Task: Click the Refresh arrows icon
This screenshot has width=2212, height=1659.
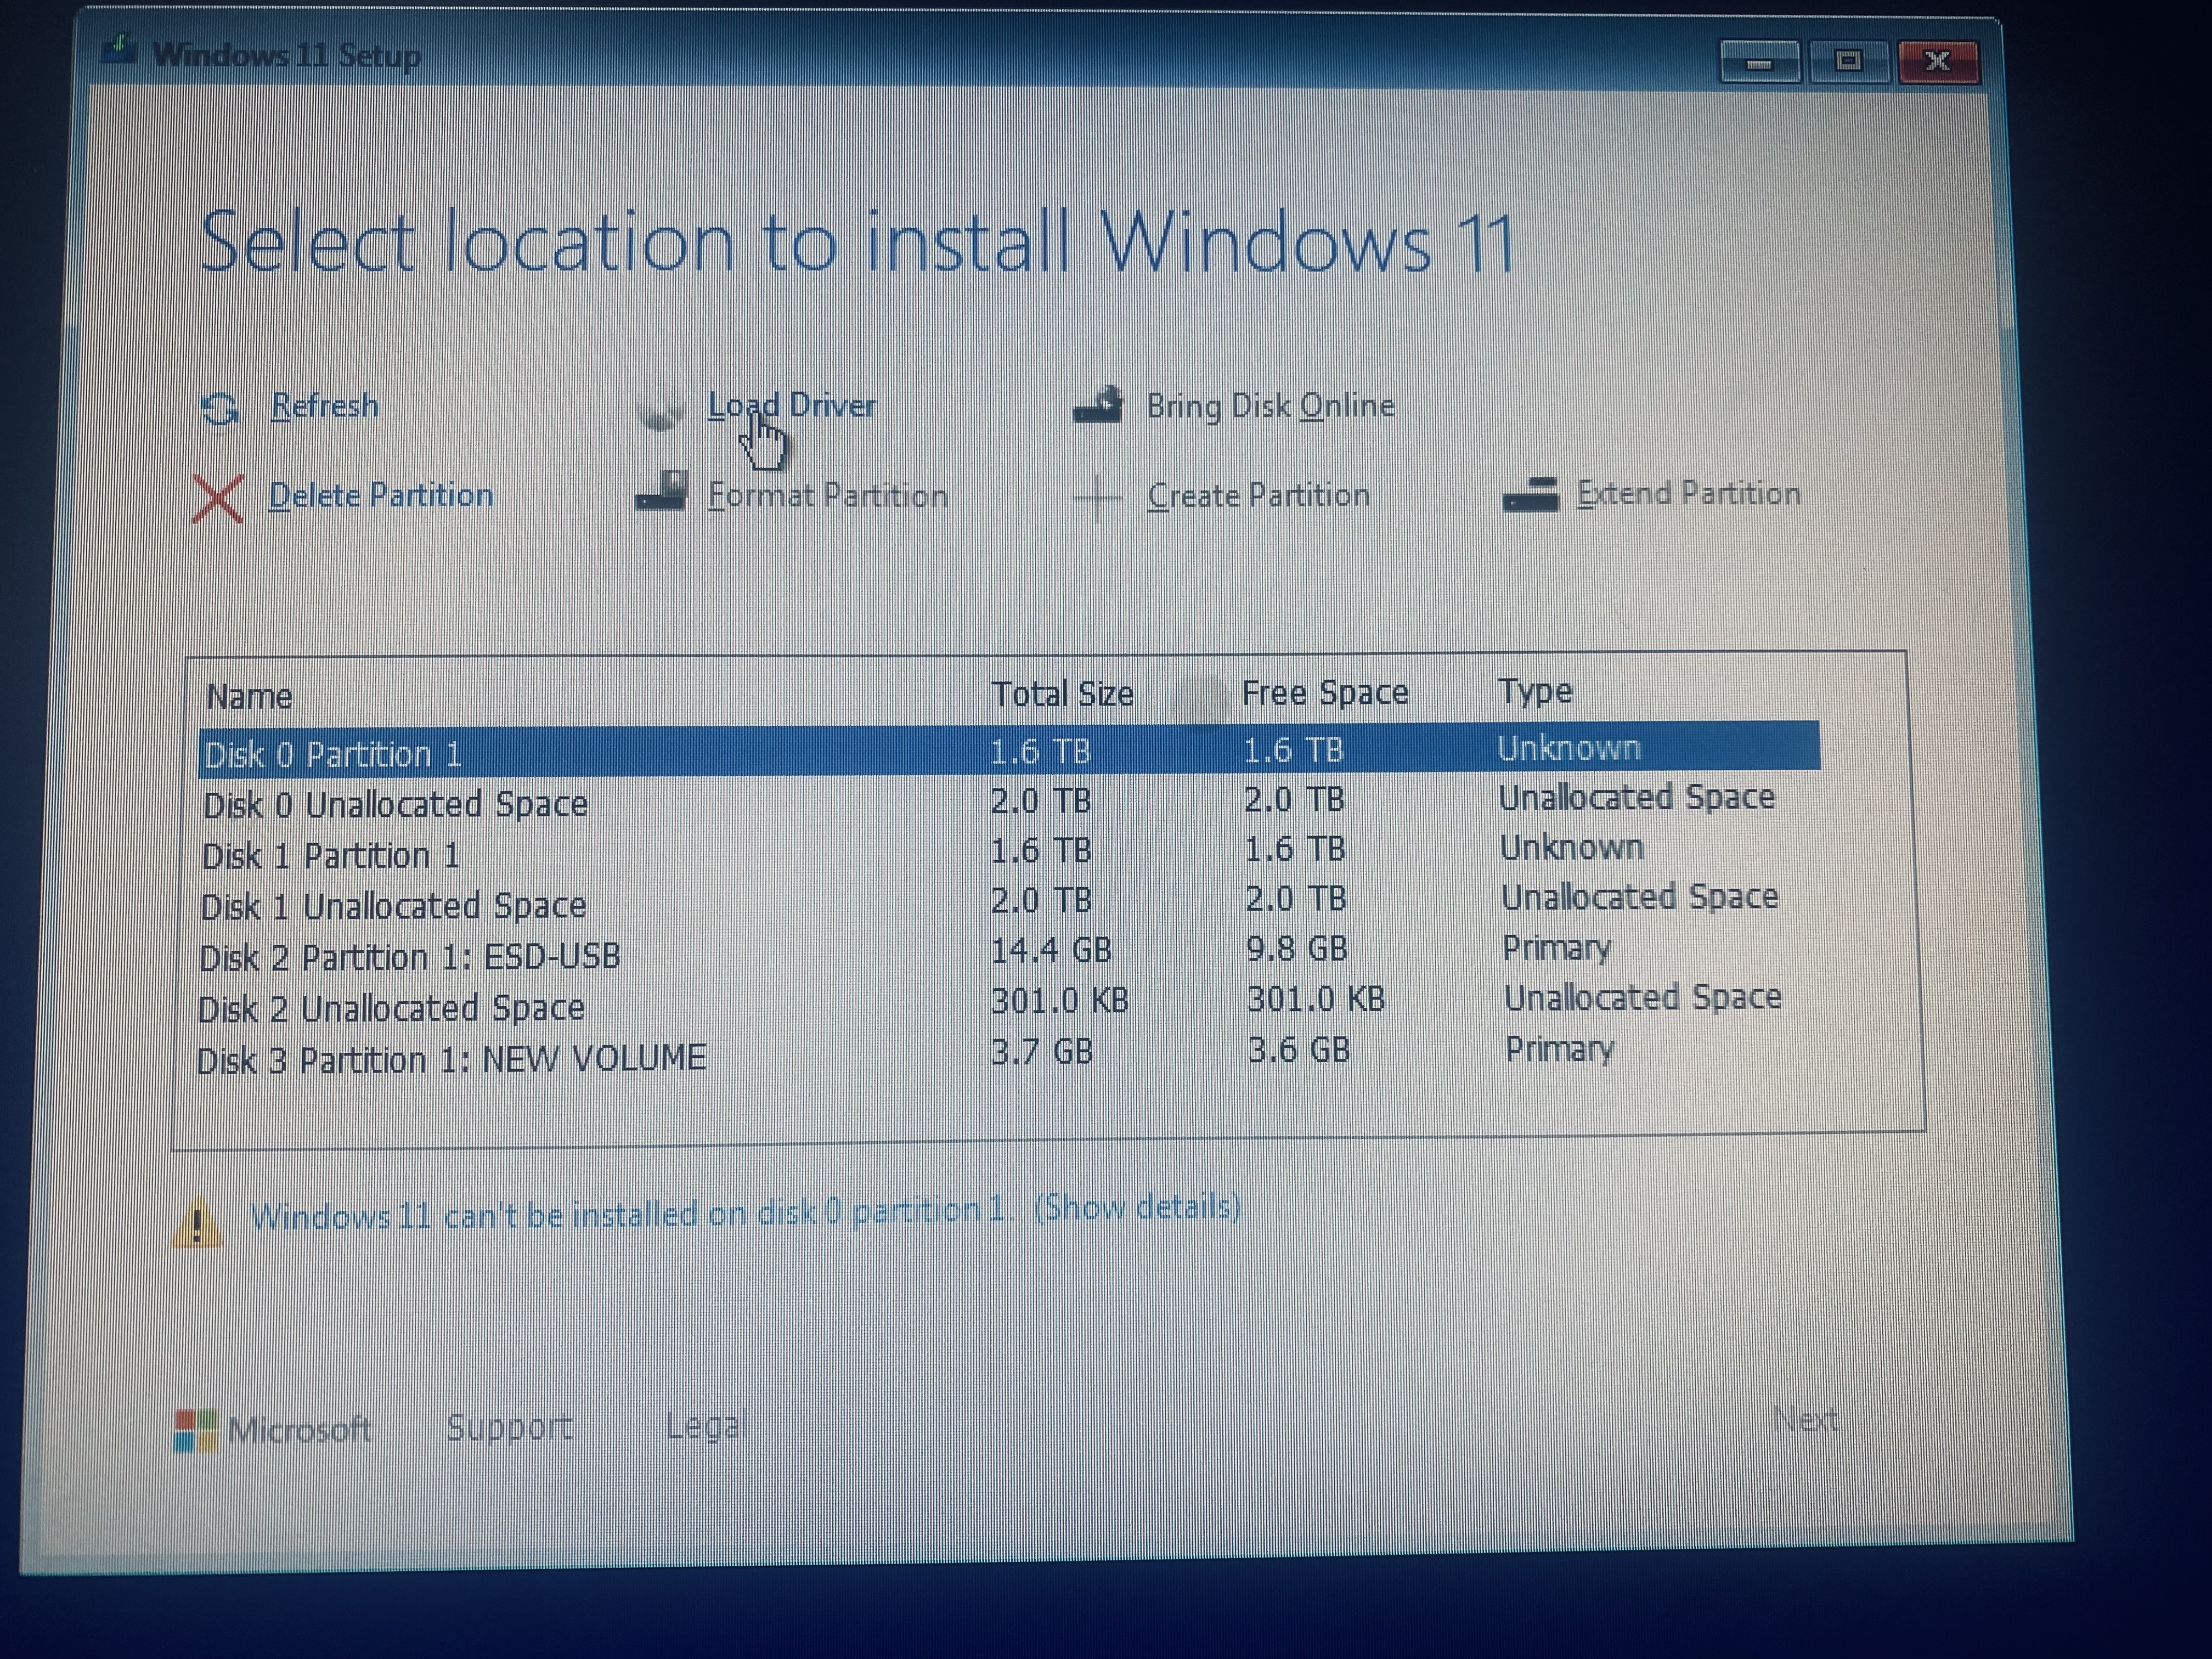Action: click(x=220, y=409)
